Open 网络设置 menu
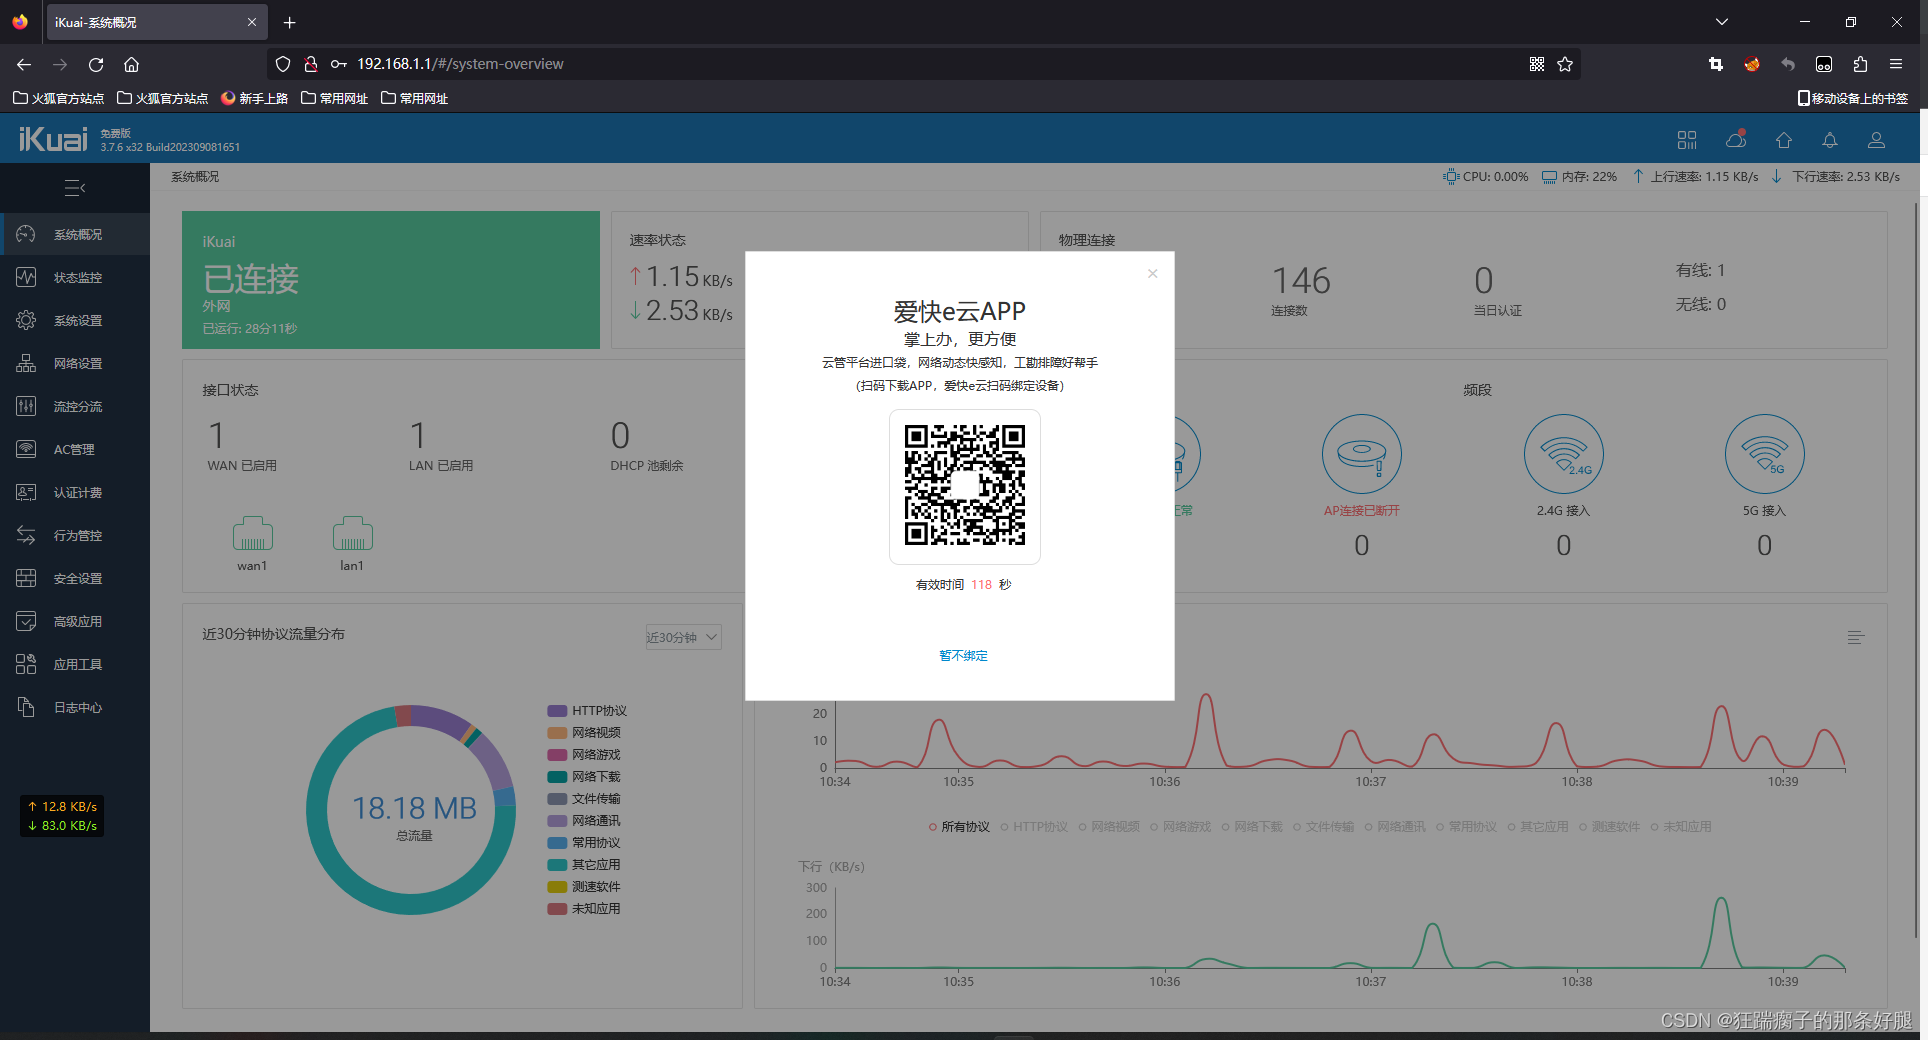Viewport: 1928px width, 1040px height. (75, 363)
